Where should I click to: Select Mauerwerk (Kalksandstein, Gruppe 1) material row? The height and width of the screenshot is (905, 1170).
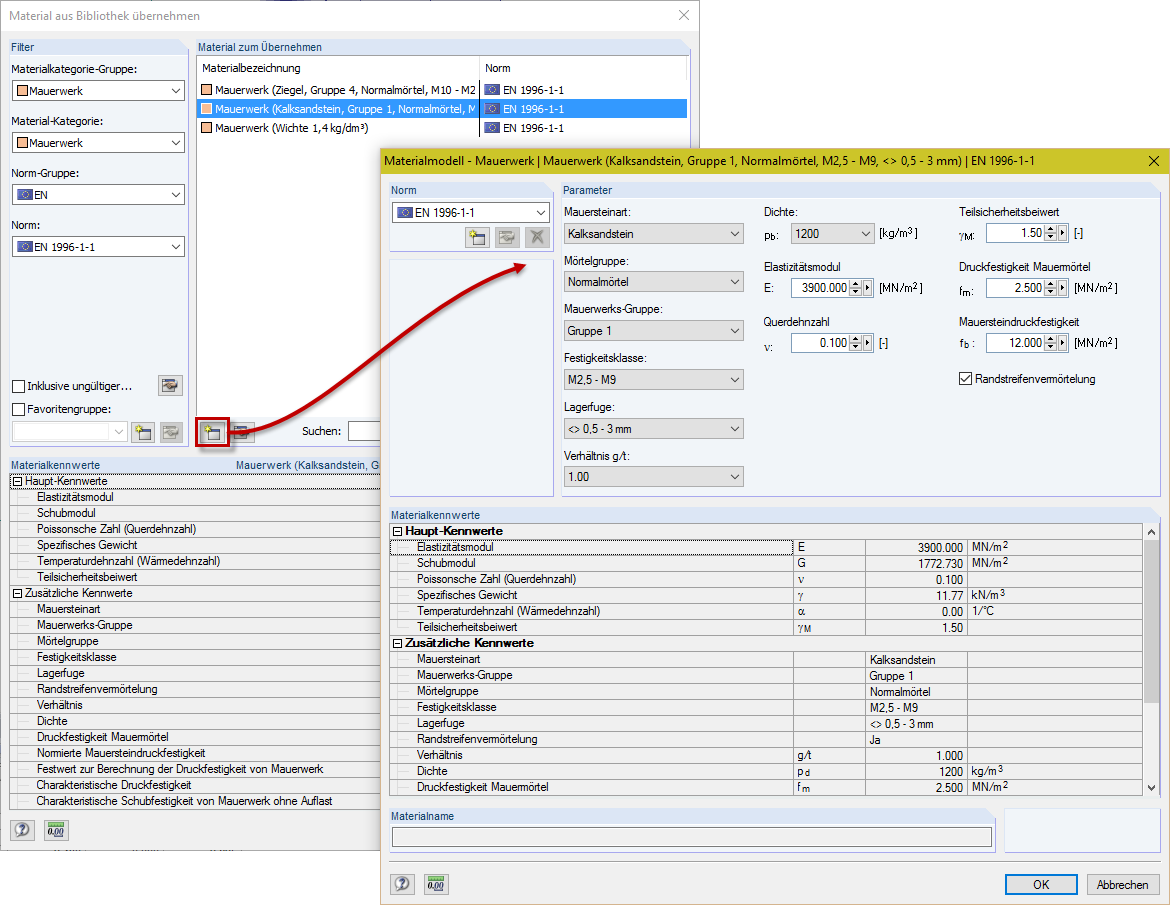click(x=442, y=109)
